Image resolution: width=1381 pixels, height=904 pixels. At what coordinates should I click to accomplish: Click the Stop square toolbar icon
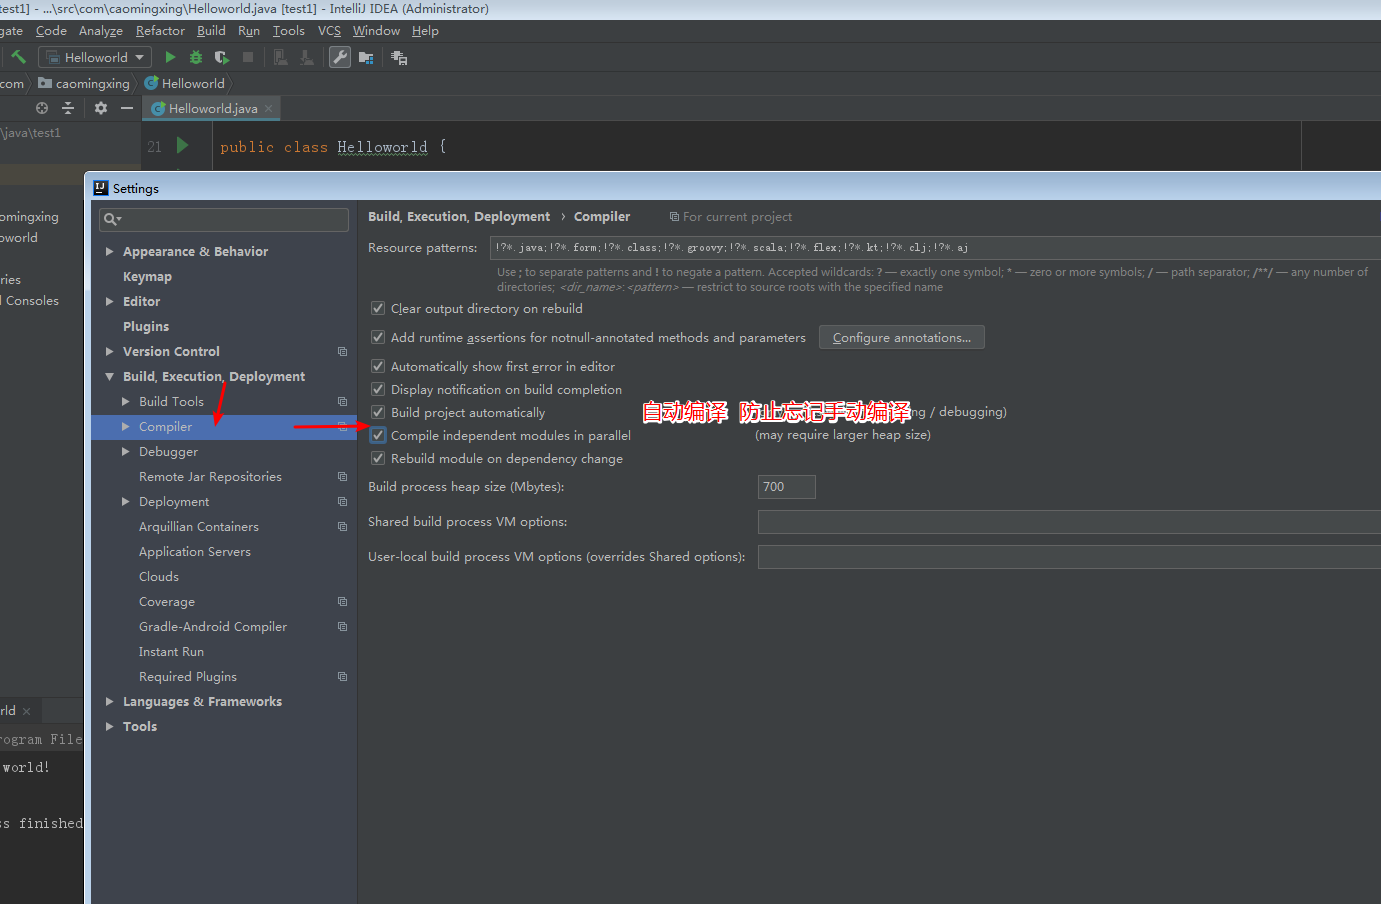[x=248, y=57]
